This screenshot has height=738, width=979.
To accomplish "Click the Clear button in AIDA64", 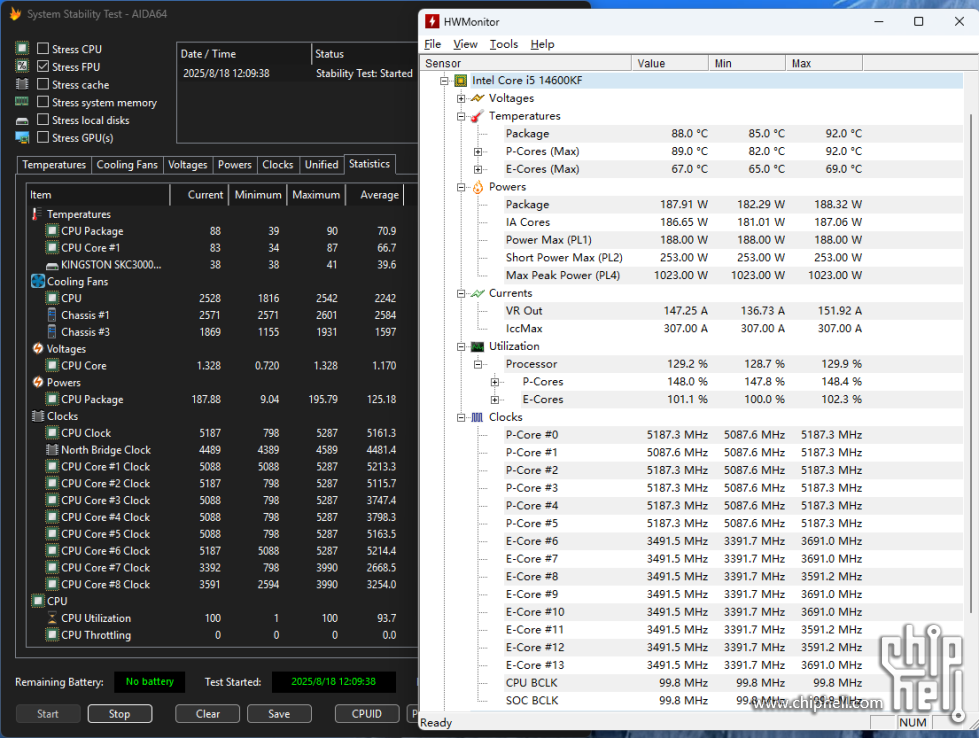I will pos(207,714).
